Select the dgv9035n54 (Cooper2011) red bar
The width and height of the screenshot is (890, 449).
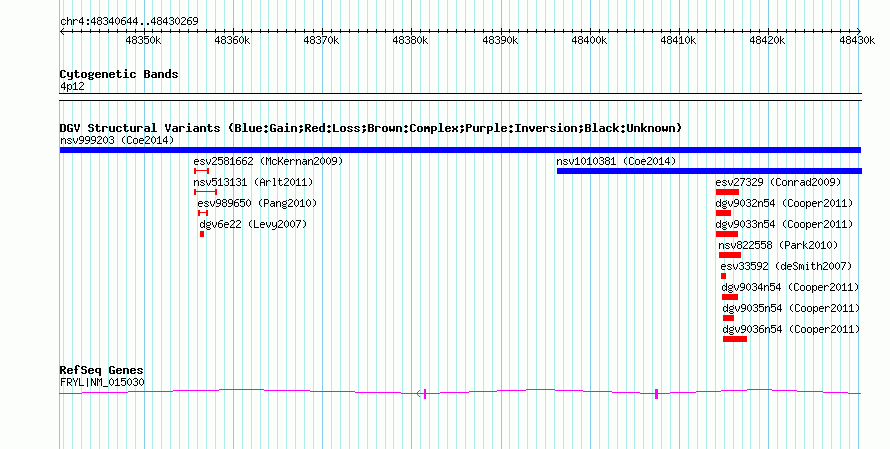click(x=728, y=318)
